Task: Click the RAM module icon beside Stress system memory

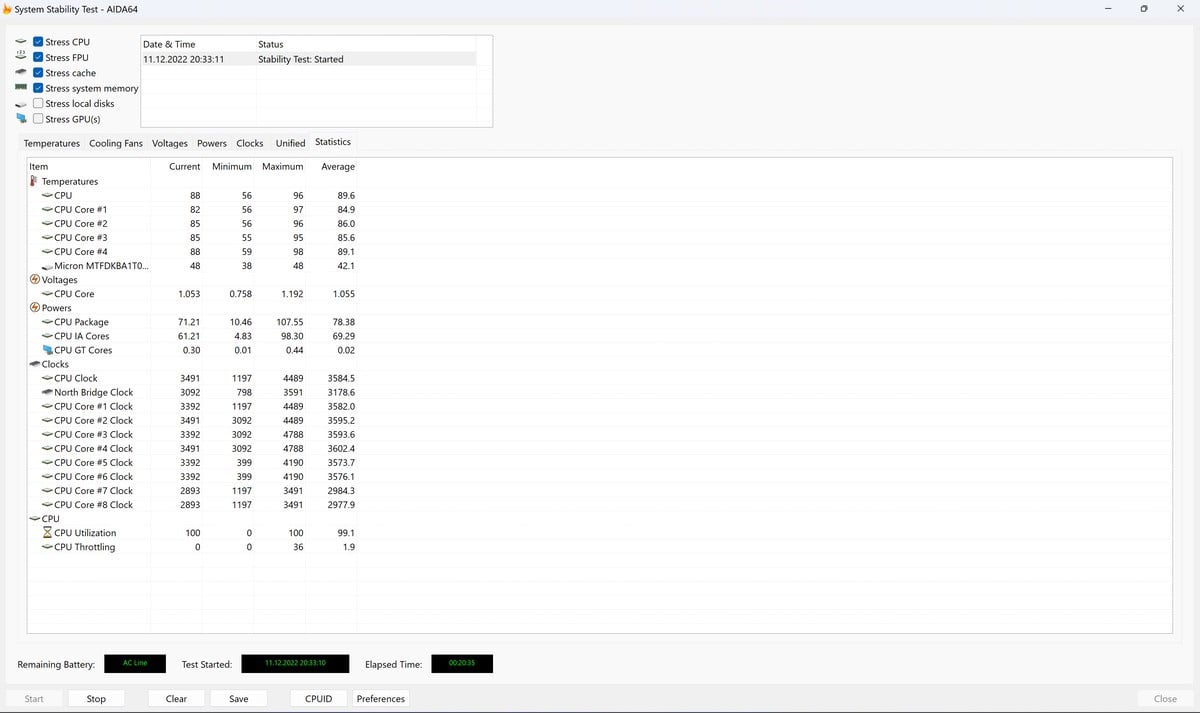Action: tap(21, 88)
